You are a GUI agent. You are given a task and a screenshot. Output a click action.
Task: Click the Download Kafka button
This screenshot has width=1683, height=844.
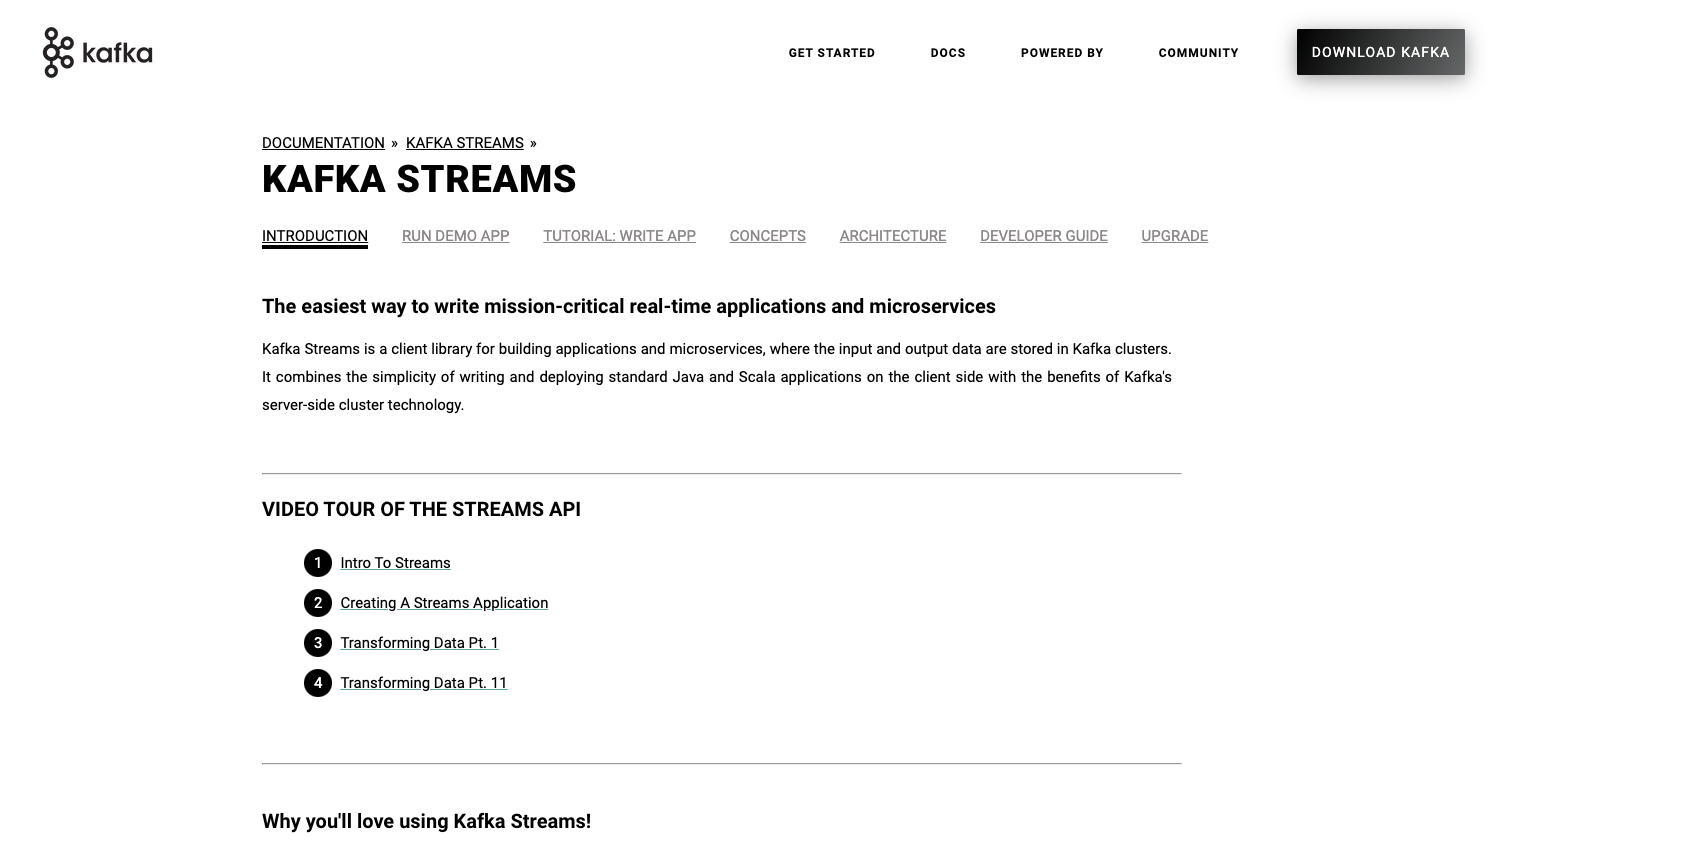[x=1380, y=52]
